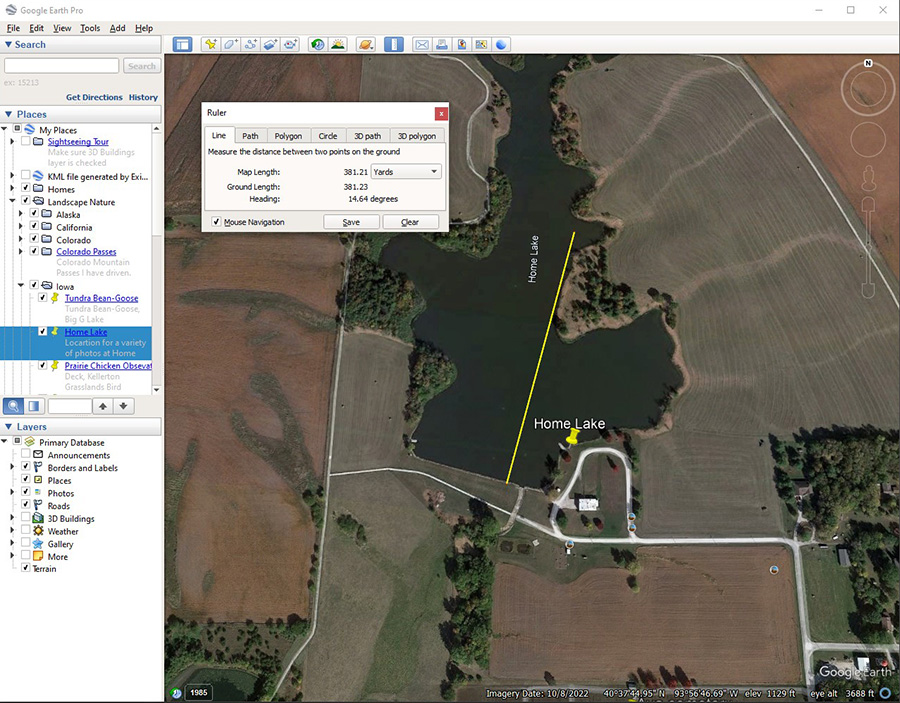The height and width of the screenshot is (703, 900).
Task: Switch to the Path tab in Ruler
Action: point(250,136)
